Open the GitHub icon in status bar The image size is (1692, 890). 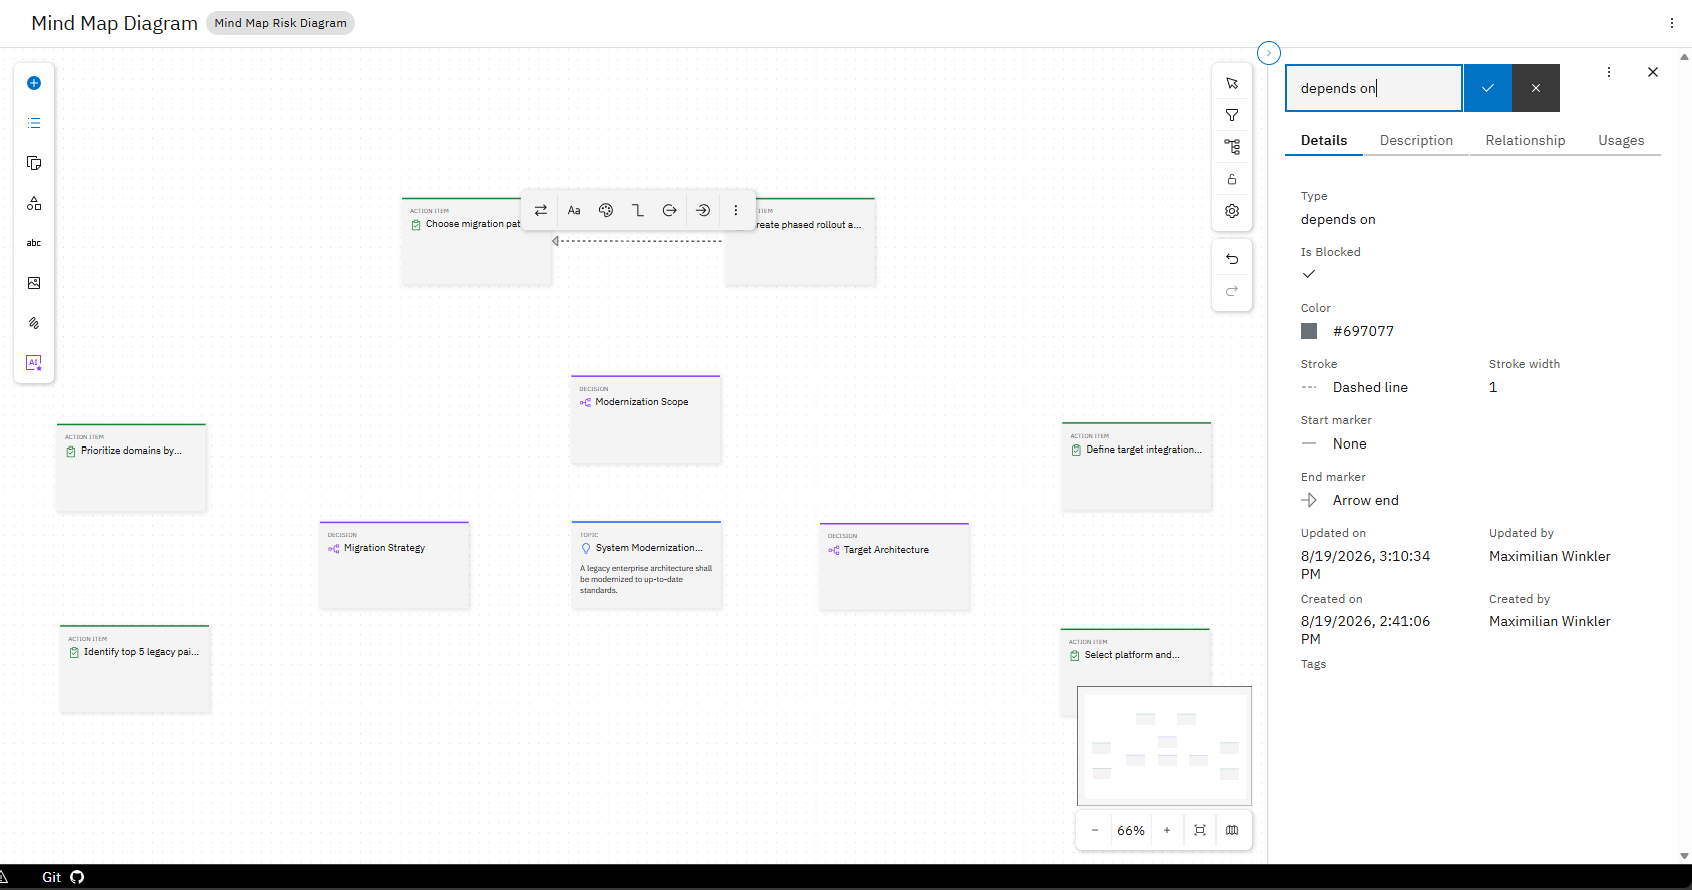(x=77, y=877)
